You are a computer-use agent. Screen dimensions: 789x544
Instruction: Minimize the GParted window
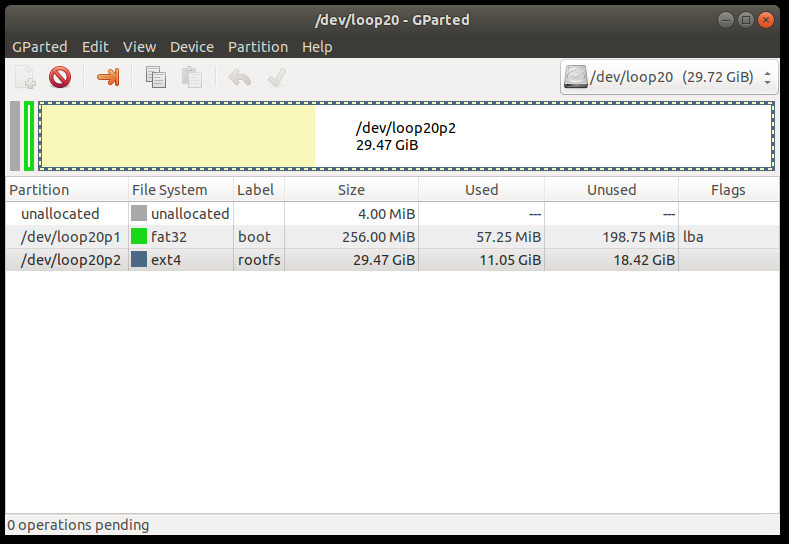726,20
